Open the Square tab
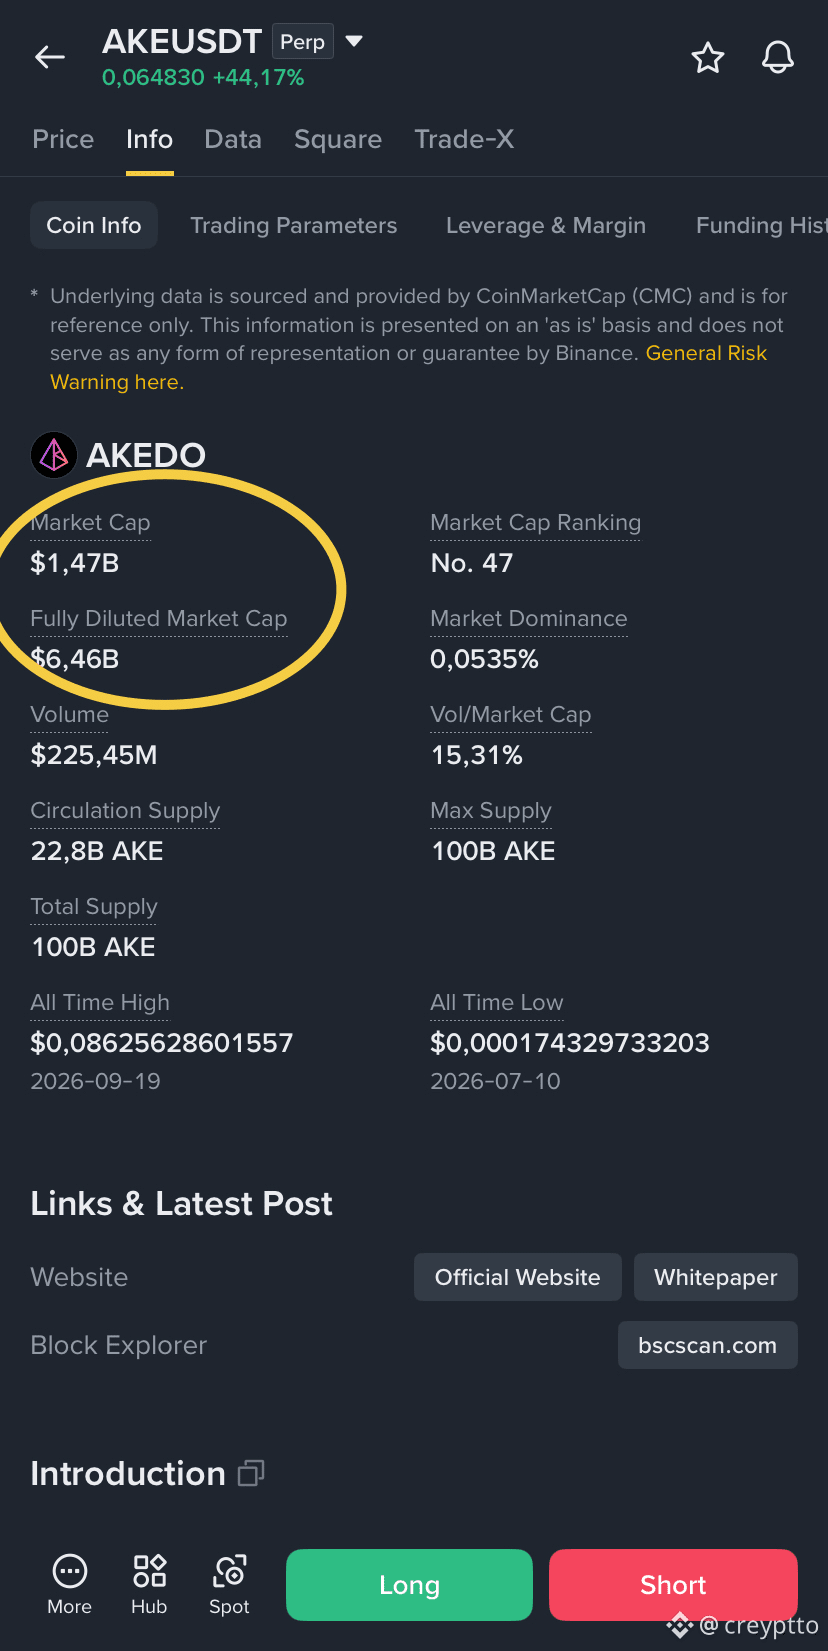This screenshot has height=1651, width=828. coord(338,139)
